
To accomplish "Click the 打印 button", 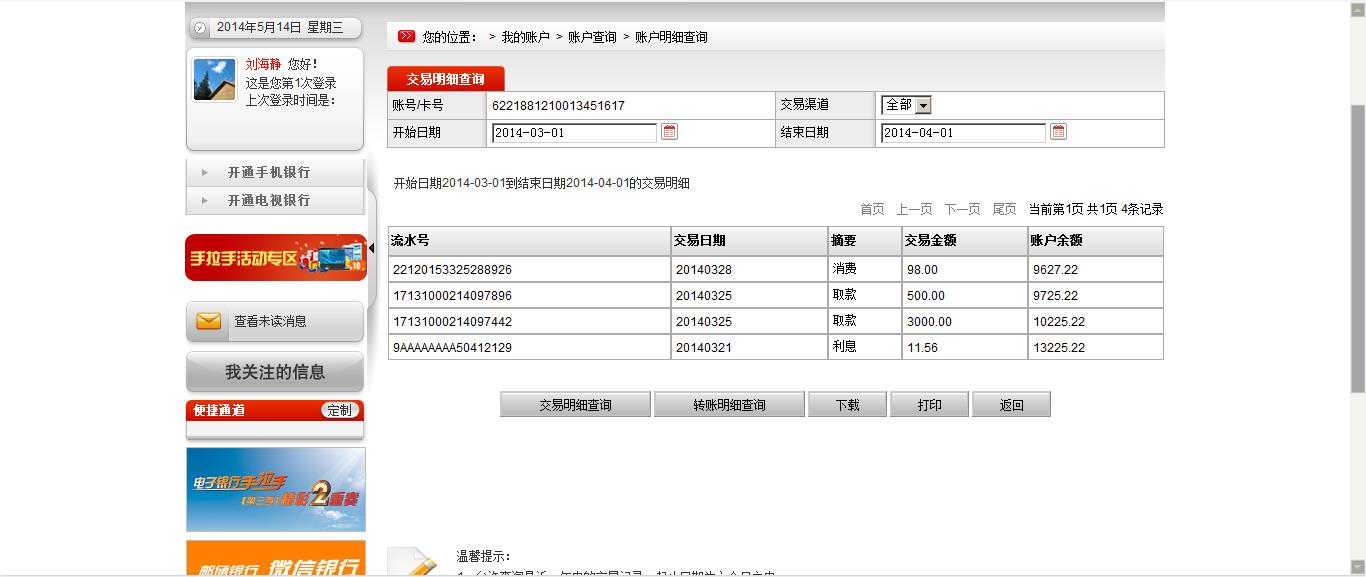I will [929, 405].
